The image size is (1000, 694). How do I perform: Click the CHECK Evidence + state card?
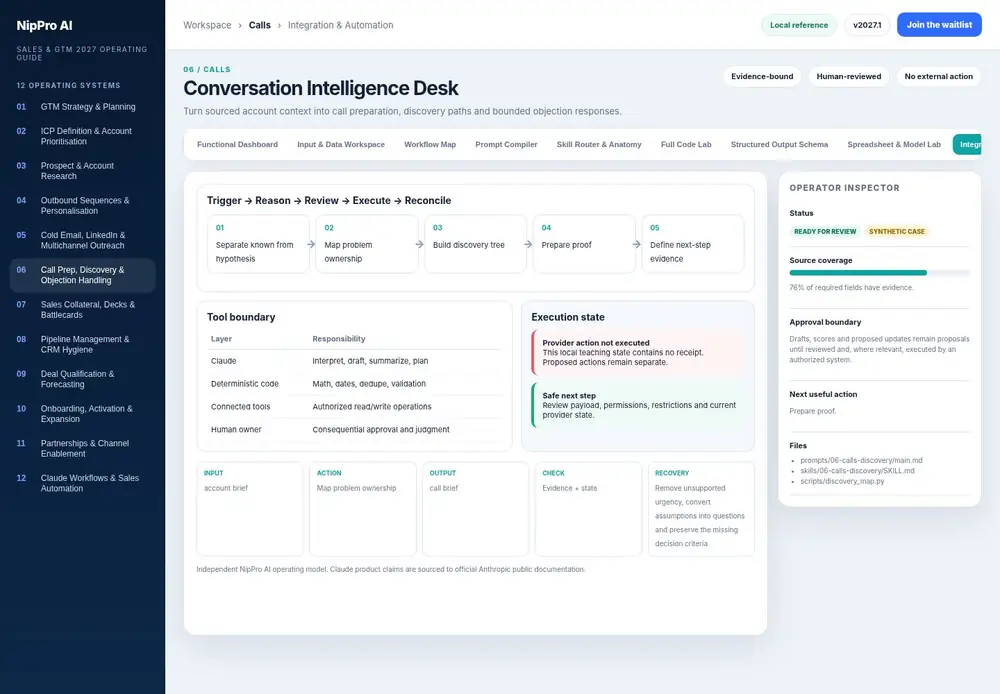tap(588, 509)
